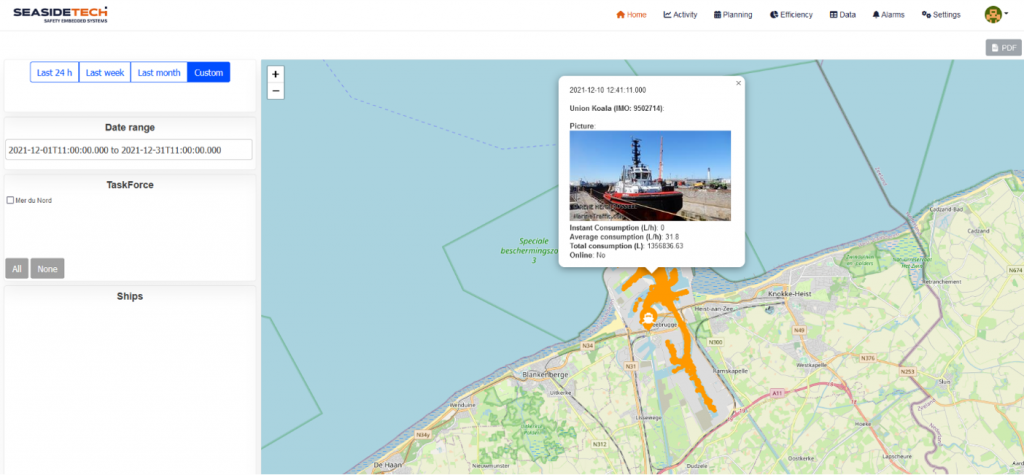1024x475 pixels.
Task: Open the user avatar menu
Action: point(995,14)
